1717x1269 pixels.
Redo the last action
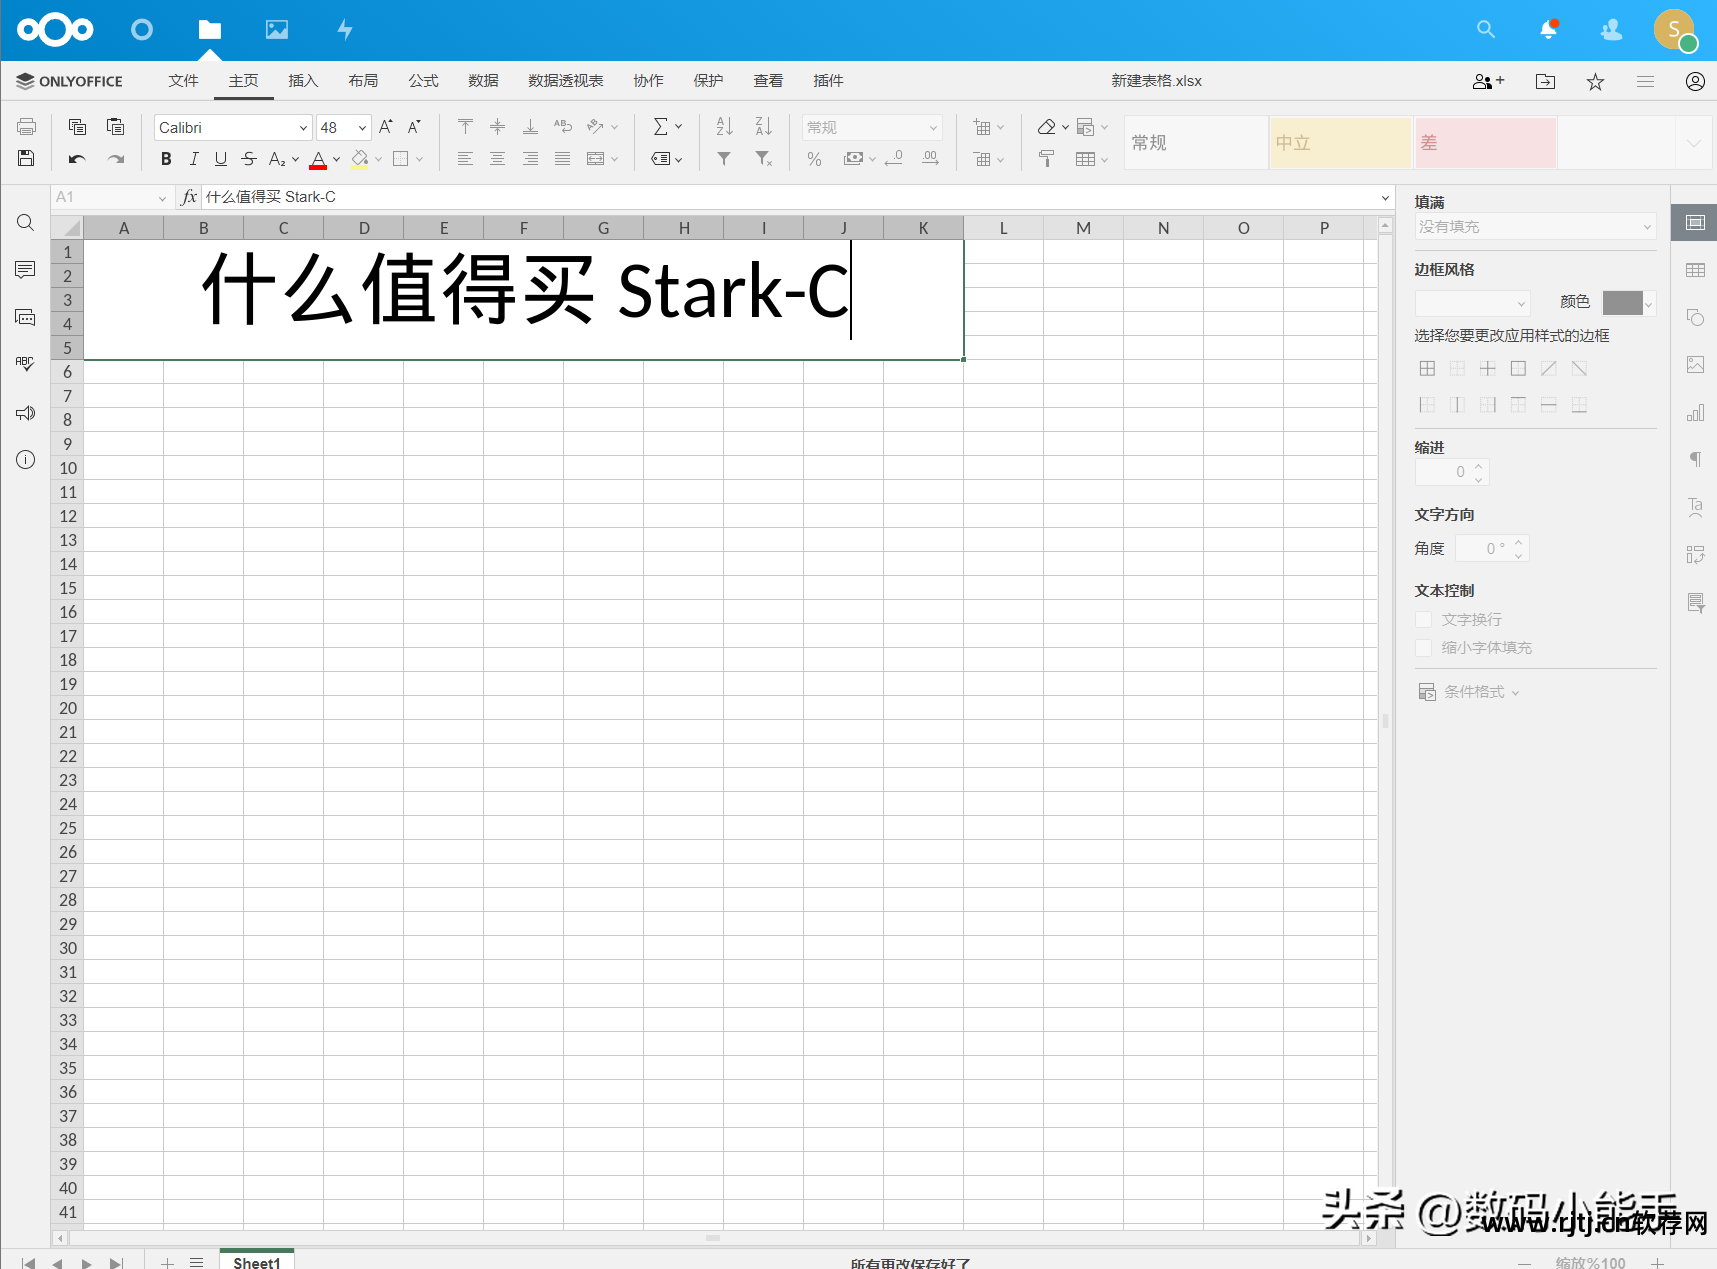(116, 159)
